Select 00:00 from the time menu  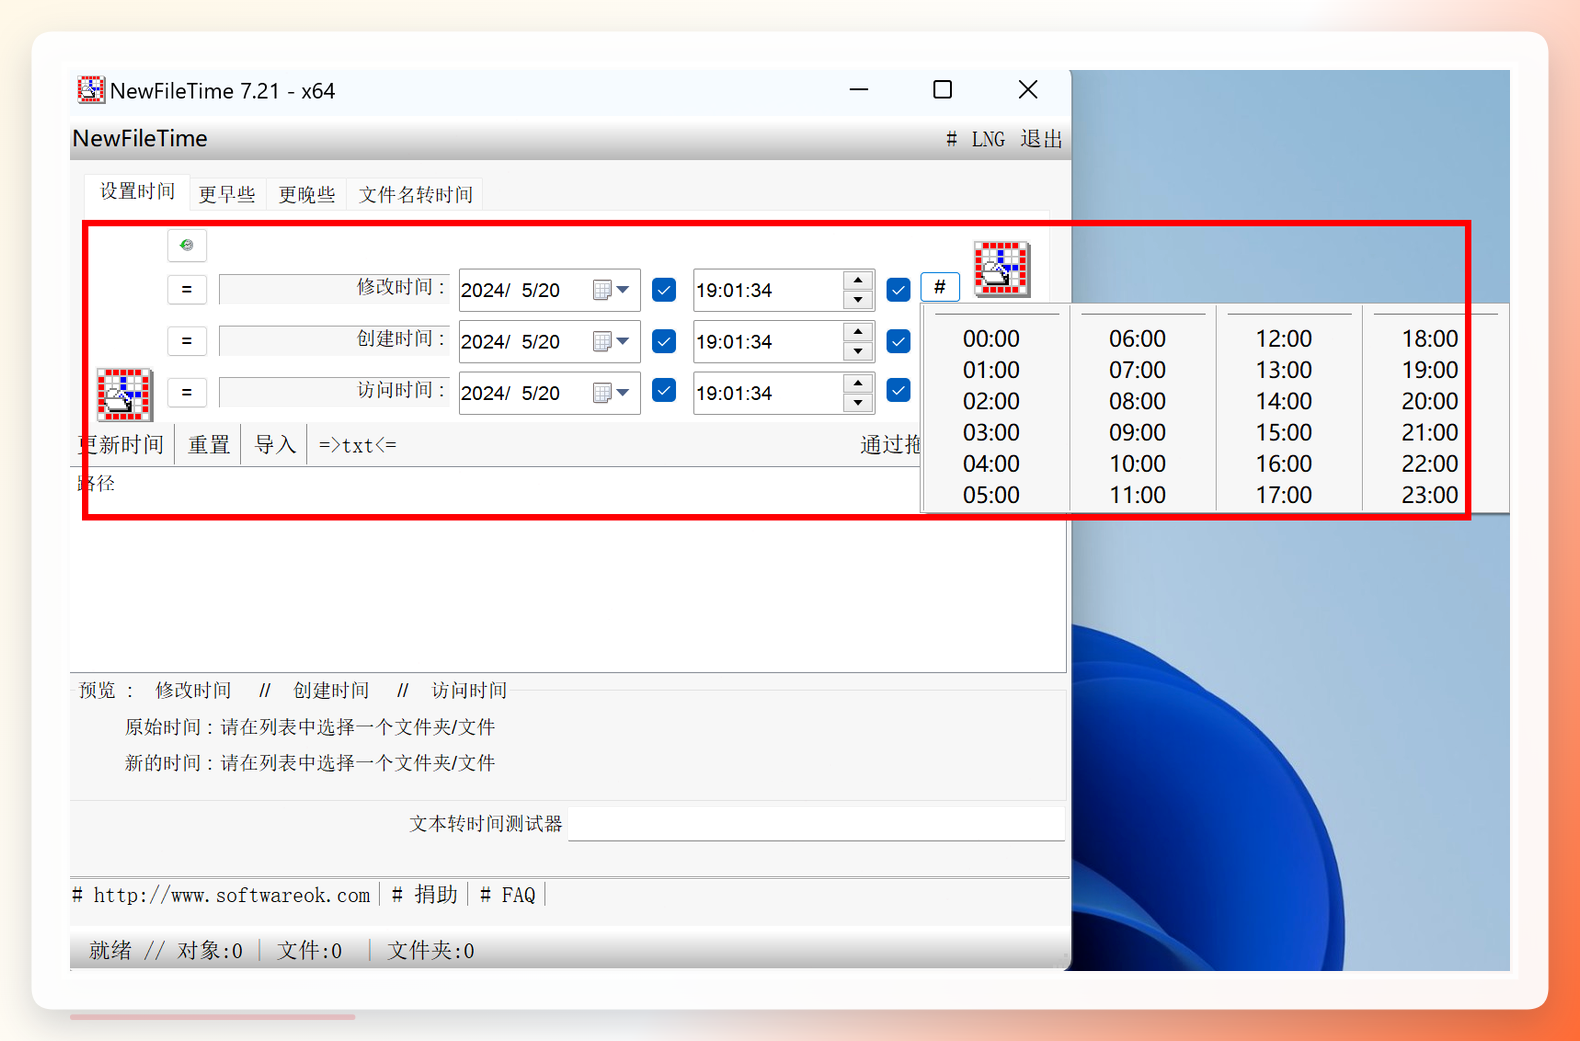point(991,339)
